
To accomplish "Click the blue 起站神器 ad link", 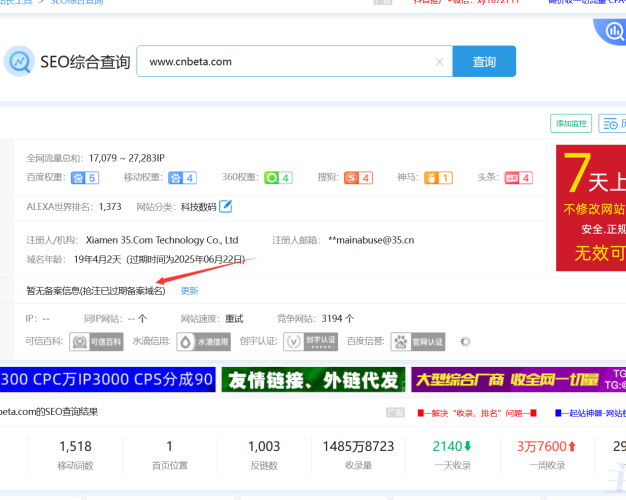I will coord(590,413).
